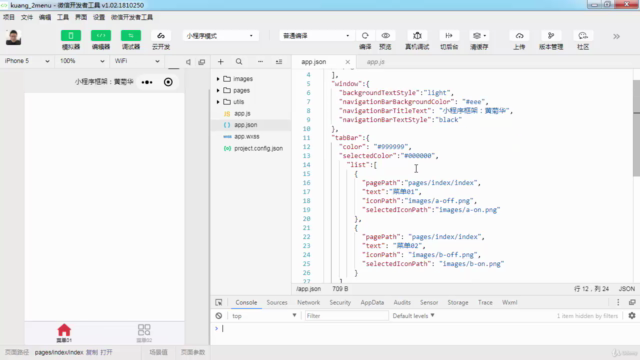Viewport: 640px width, 360px height.
Task: Open the compile mode dropdown
Action: point(316,36)
